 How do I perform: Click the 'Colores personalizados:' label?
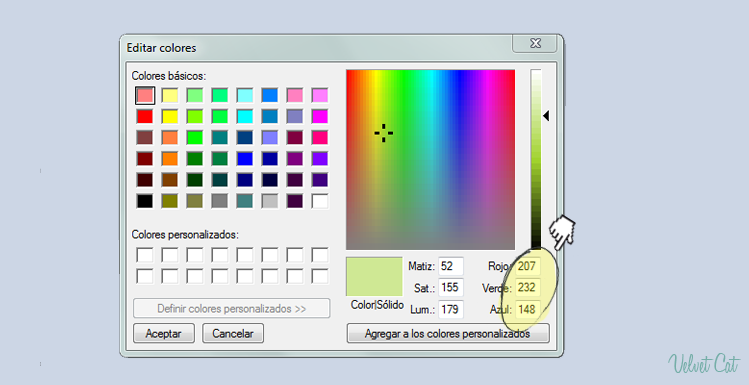(x=185, y=235)
